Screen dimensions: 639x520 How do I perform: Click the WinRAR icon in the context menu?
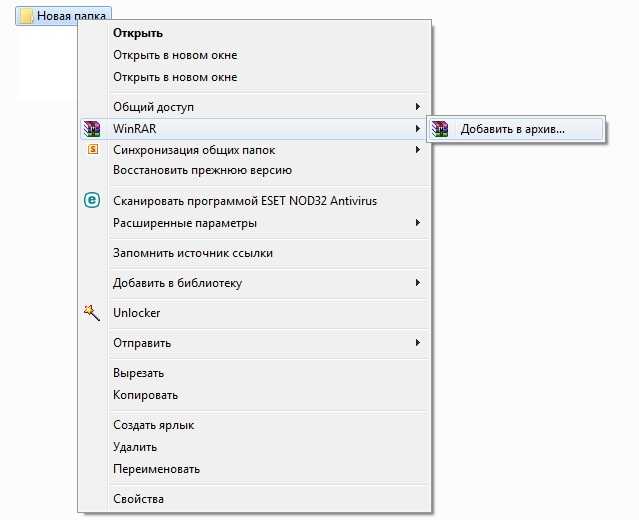pos(92,129)
